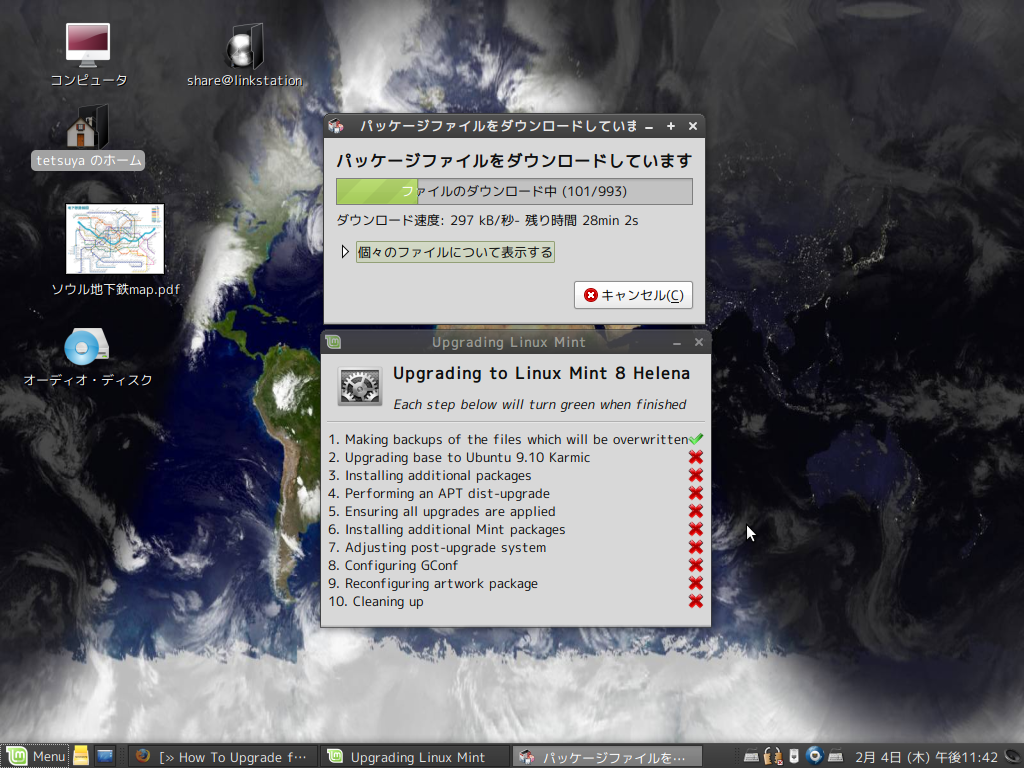The width and height of the screenshot is (1024, 768).
Task: Open the clock showing 午後11:42
Action: [x=926, y=757]
